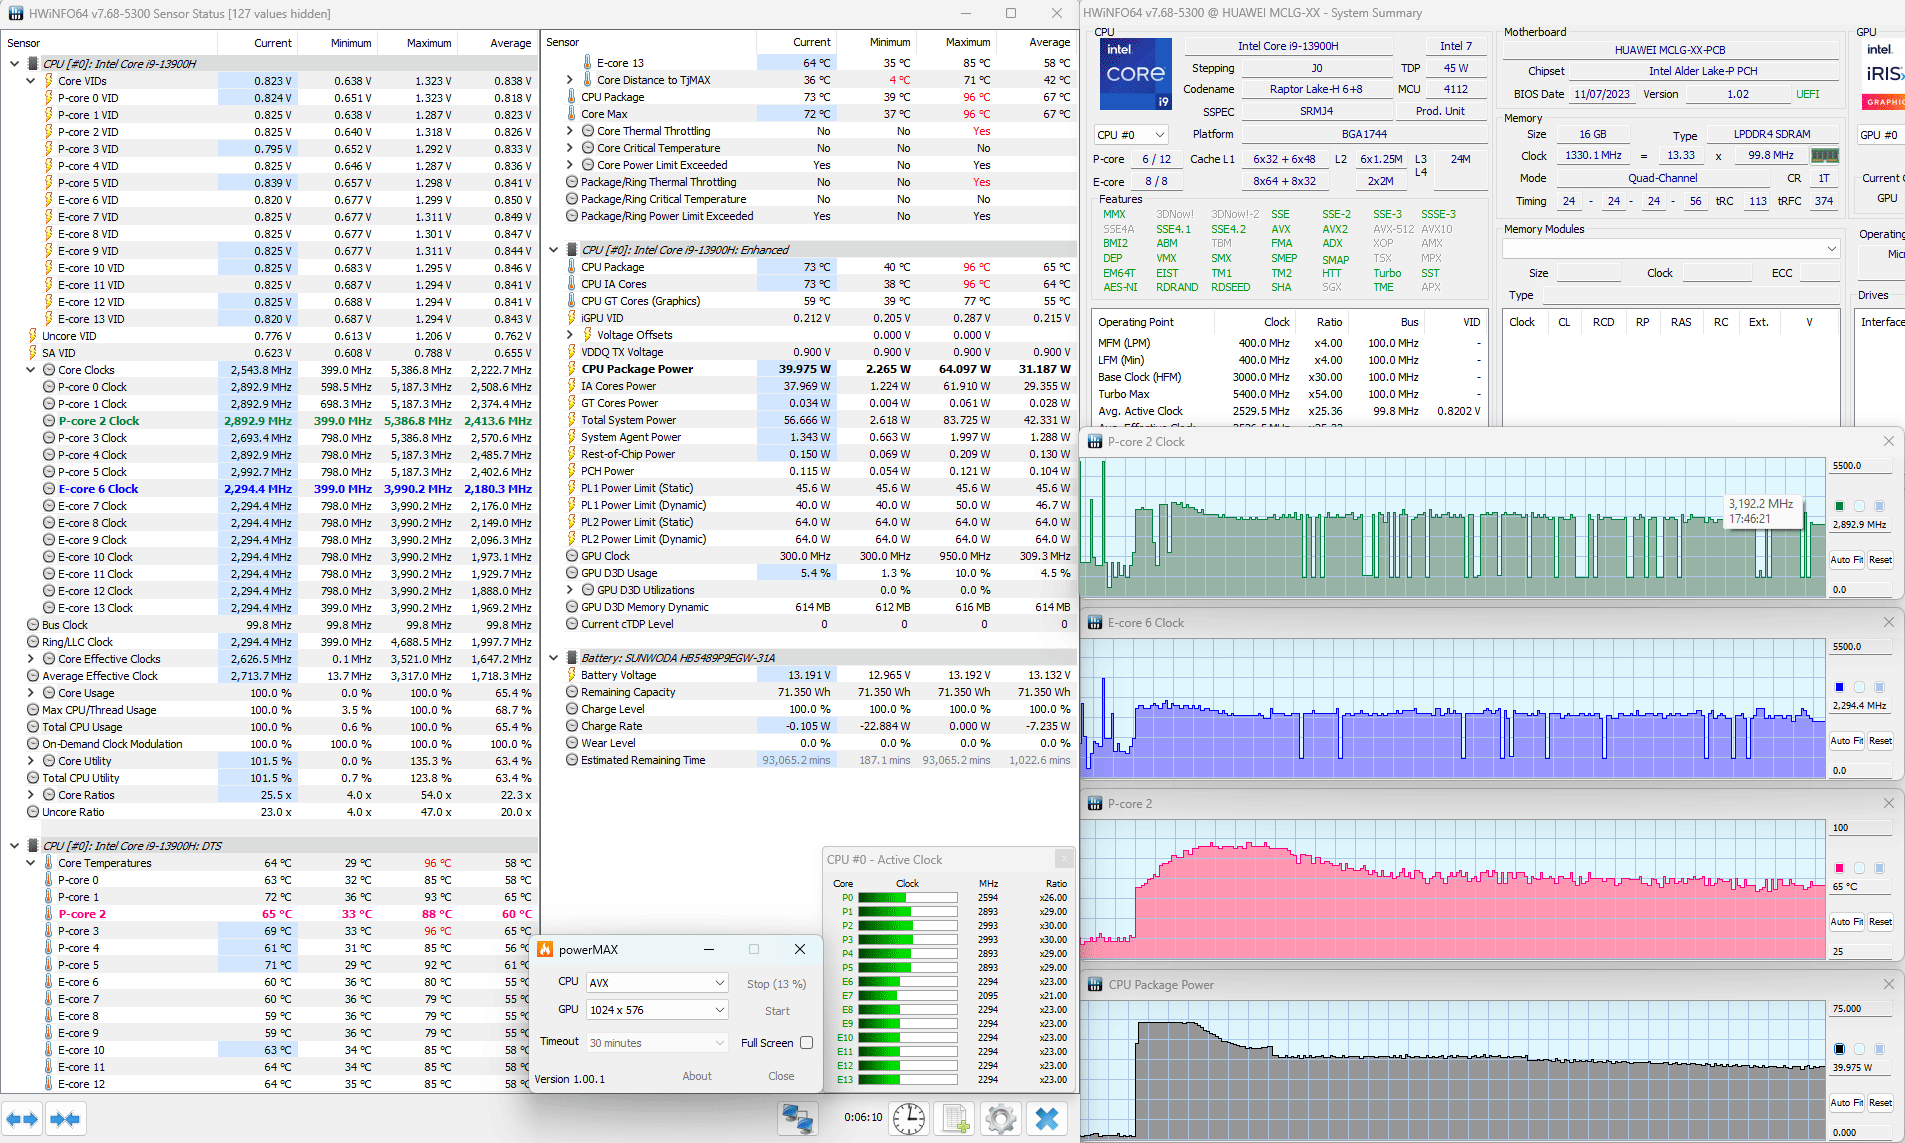Viewport: 1905px width, 1143px height.
Task: Click the 5500.0 max value field of E-core 6 Clock graph
Action: (1860, 647)
